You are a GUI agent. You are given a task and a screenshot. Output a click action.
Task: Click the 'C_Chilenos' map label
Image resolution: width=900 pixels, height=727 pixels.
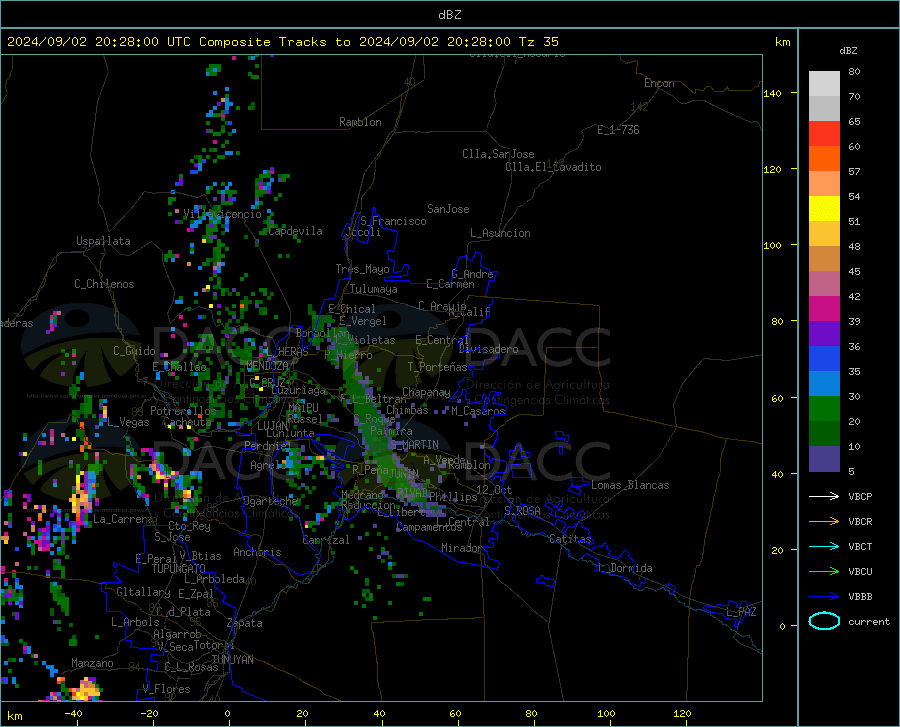point(104,284)
